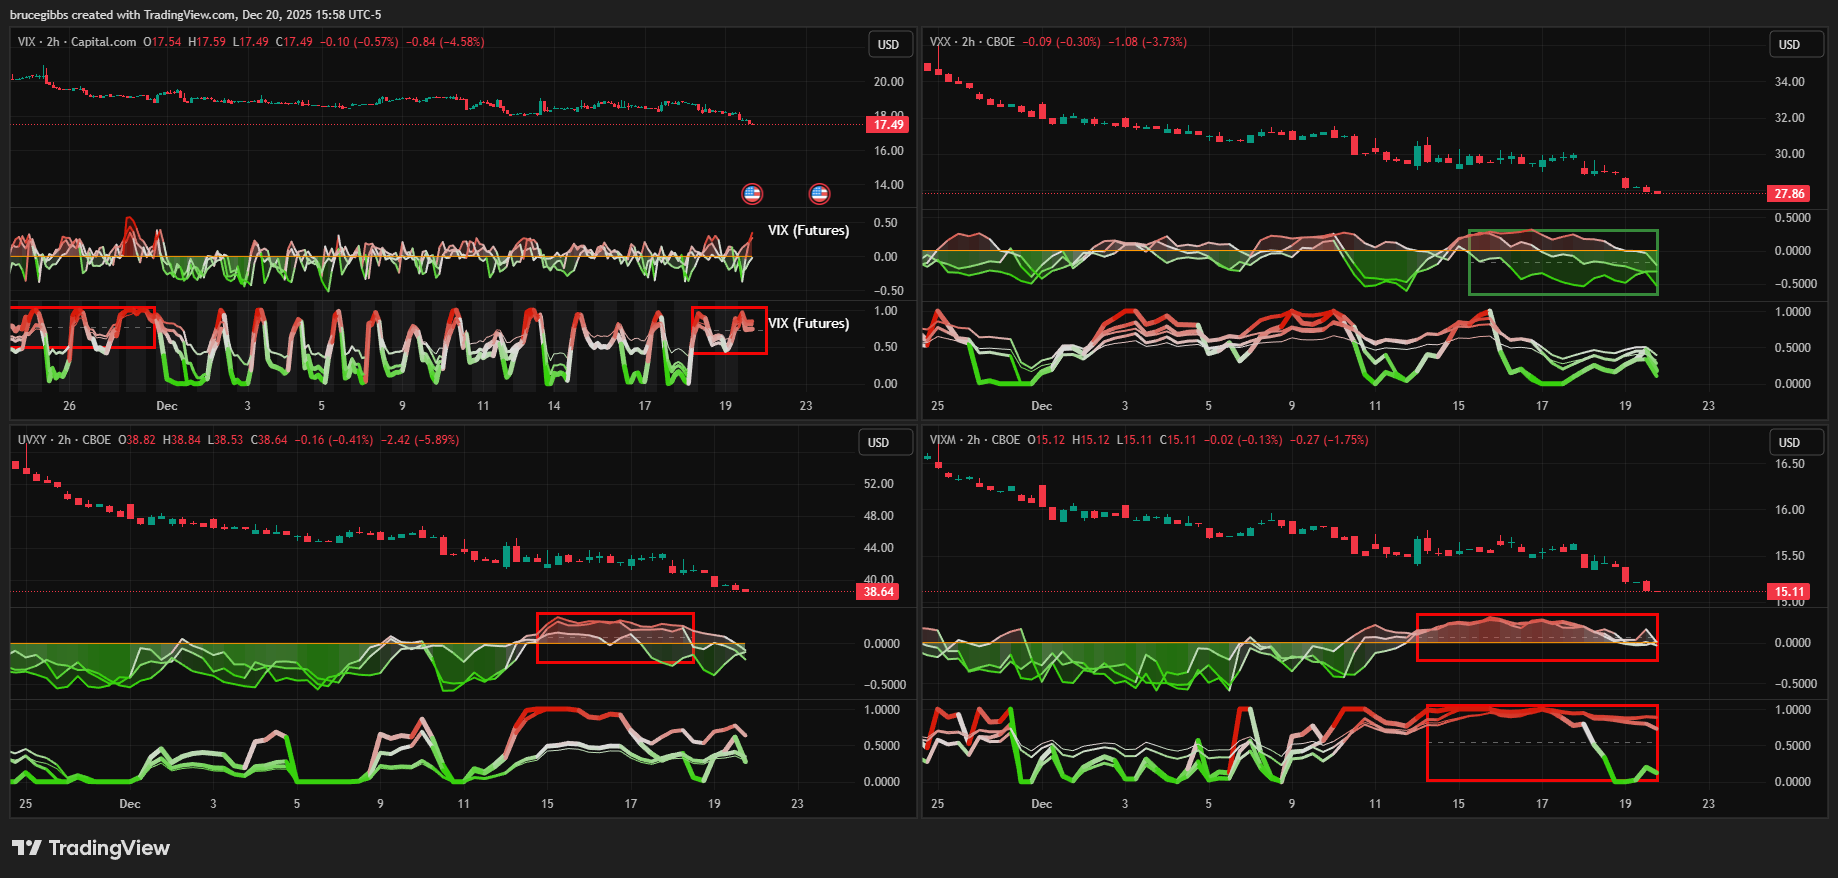Viewport: 1838px width, 878px height.
Task: Click the 38.64 price label on UVXY
Action: (878, 592)
